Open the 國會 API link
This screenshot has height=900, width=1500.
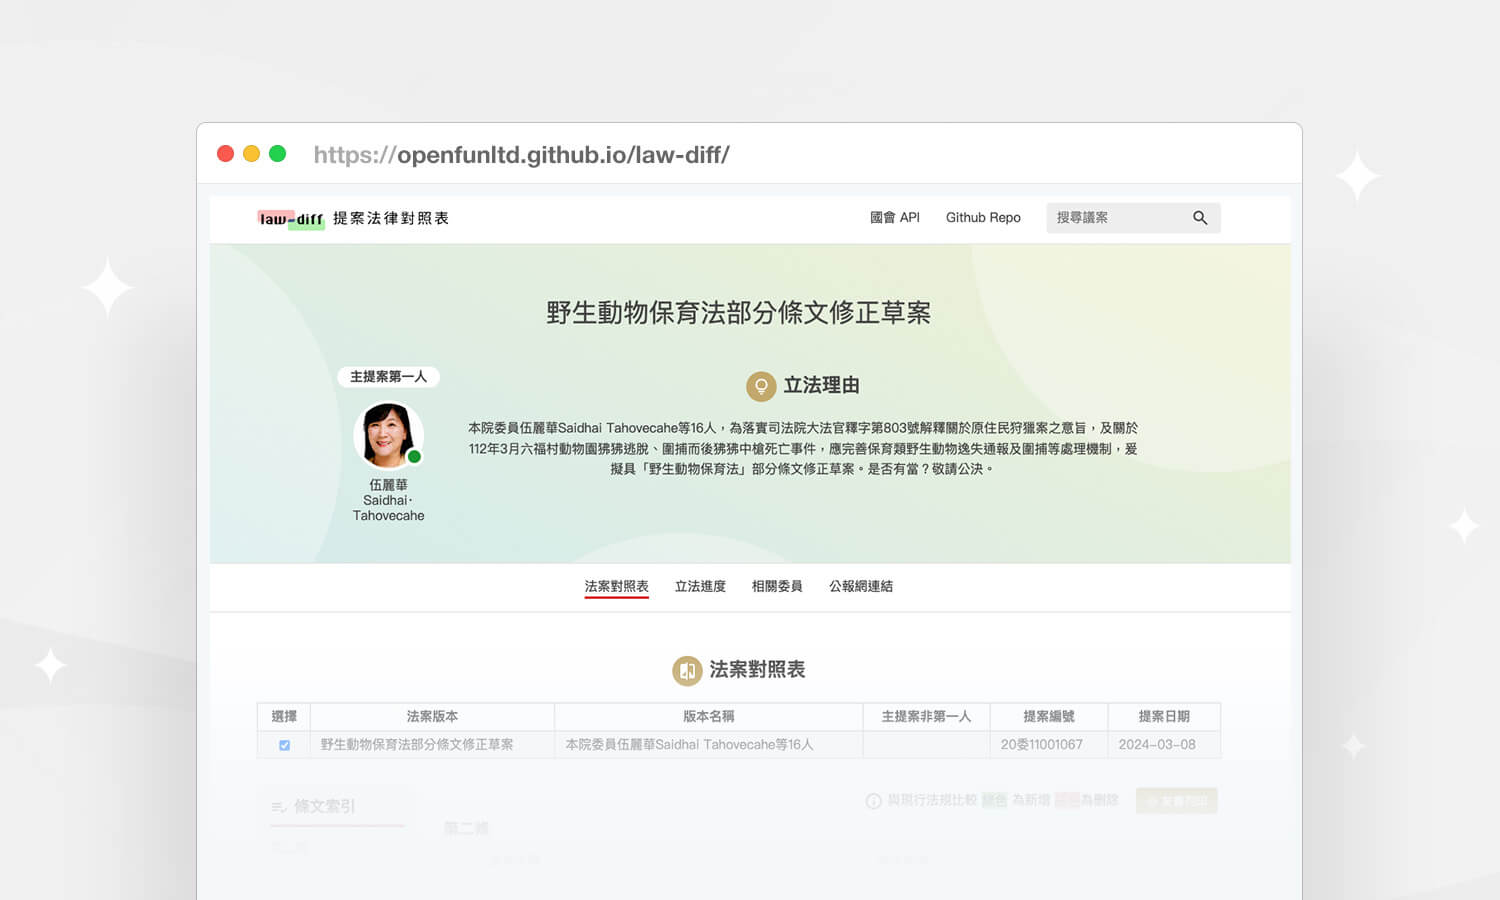[x=894, y=218]
